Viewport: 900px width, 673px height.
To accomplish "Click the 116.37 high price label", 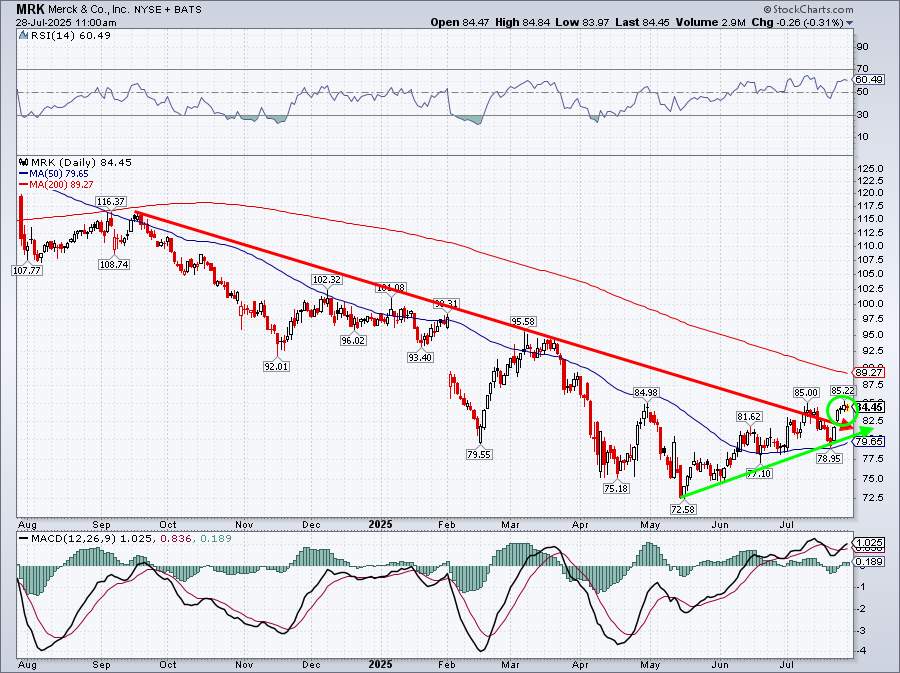I will pos(110,202).
